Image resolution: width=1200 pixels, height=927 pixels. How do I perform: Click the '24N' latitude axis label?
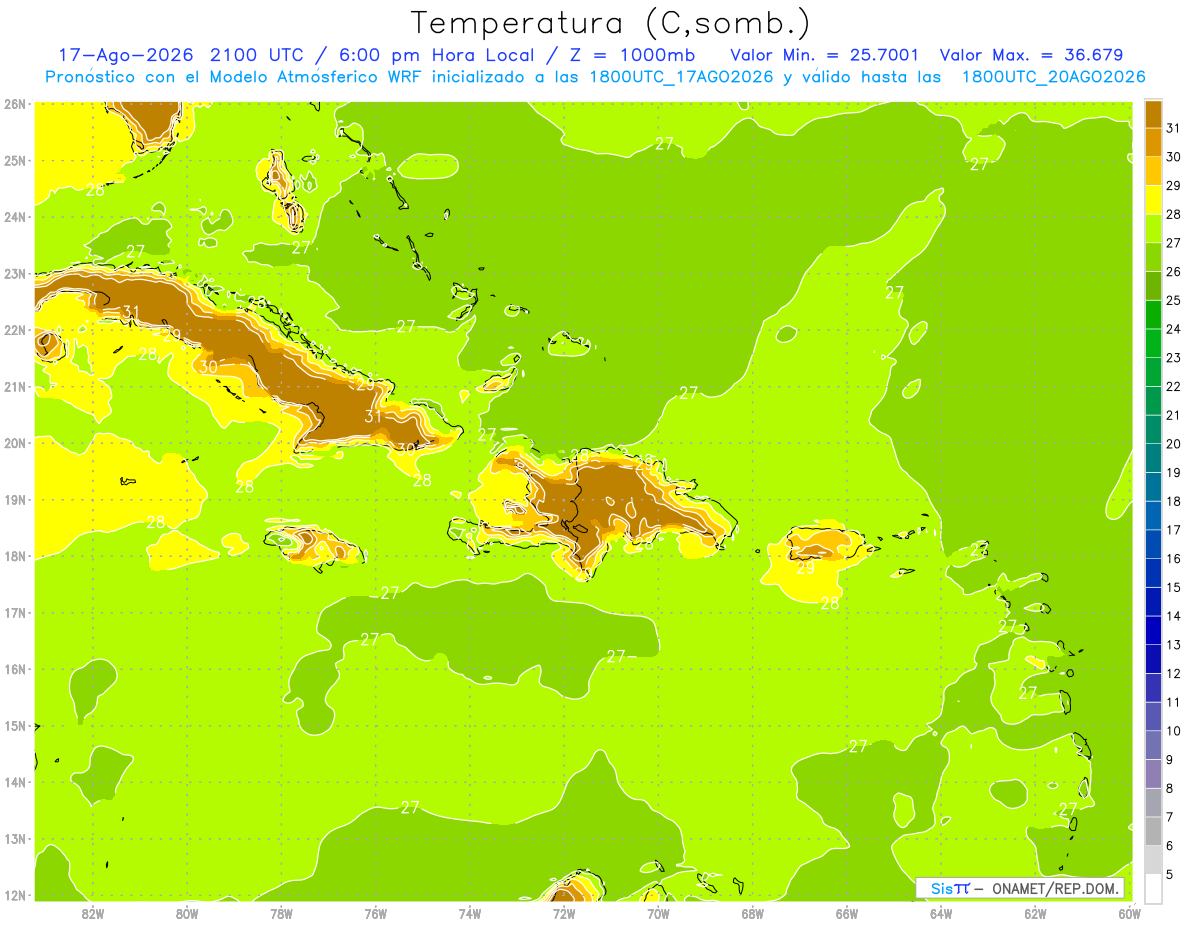coord(15,217)
